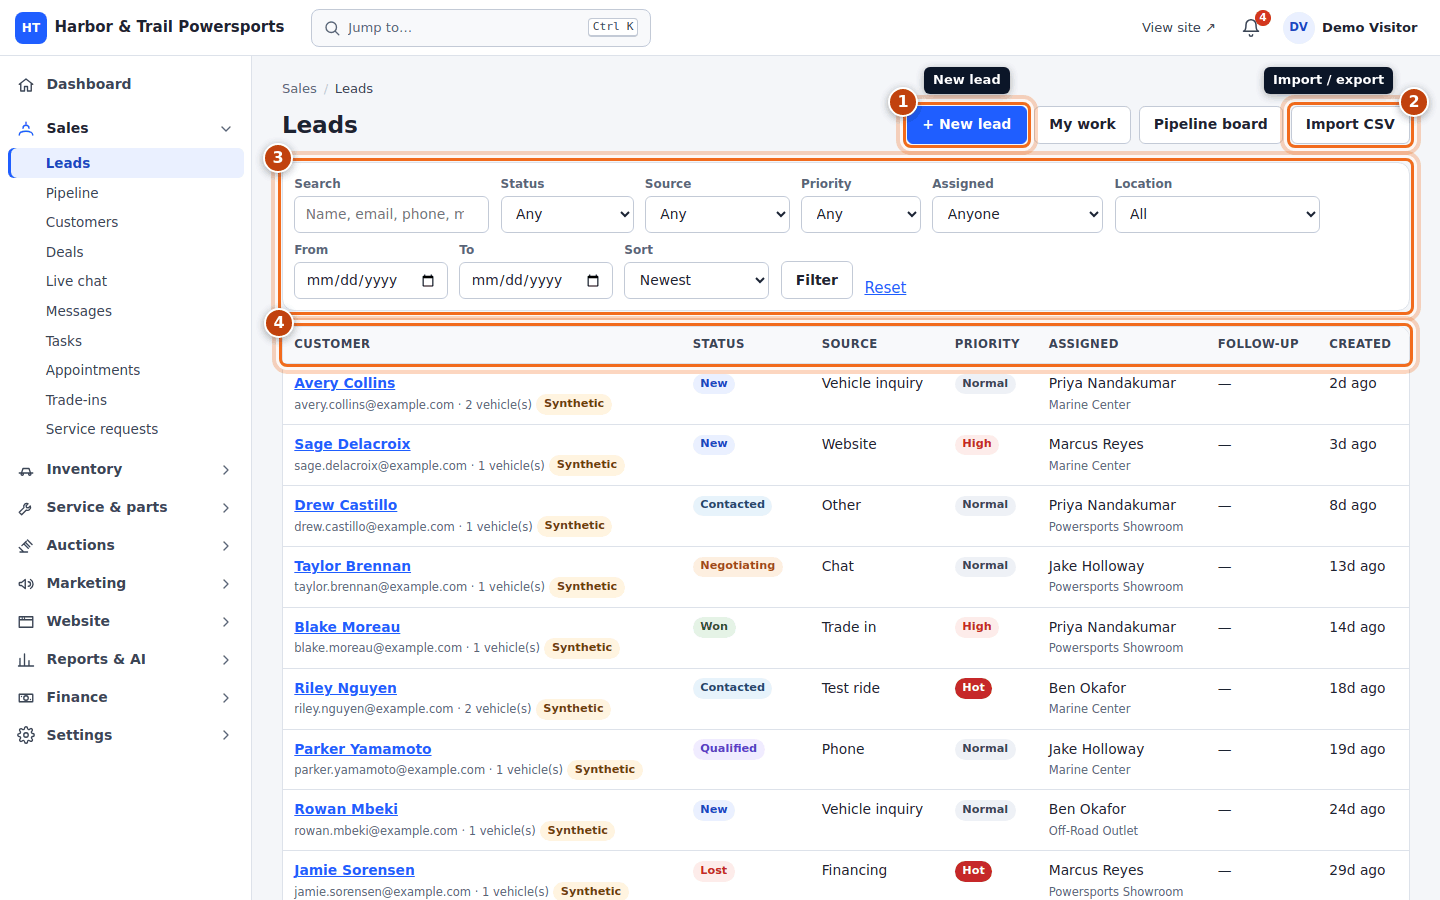The height and width of the screenshot is (900, 1440).
Task: Click the Sales breadcrumb link
Action: coord(299,89)
